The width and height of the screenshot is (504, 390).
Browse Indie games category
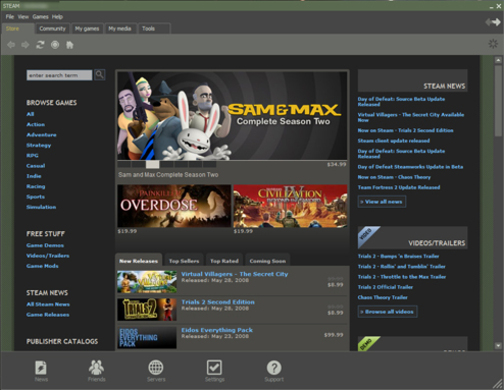[34, 176]
